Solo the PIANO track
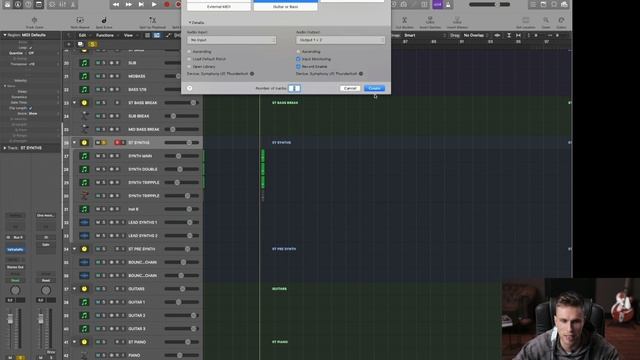 click(x=104, y=355)
